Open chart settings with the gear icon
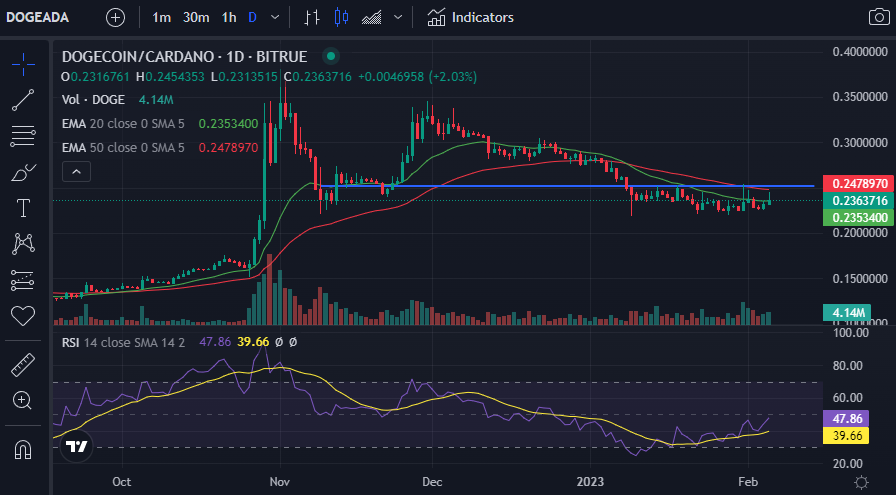The image size is (896, 495). pos(861,482)
